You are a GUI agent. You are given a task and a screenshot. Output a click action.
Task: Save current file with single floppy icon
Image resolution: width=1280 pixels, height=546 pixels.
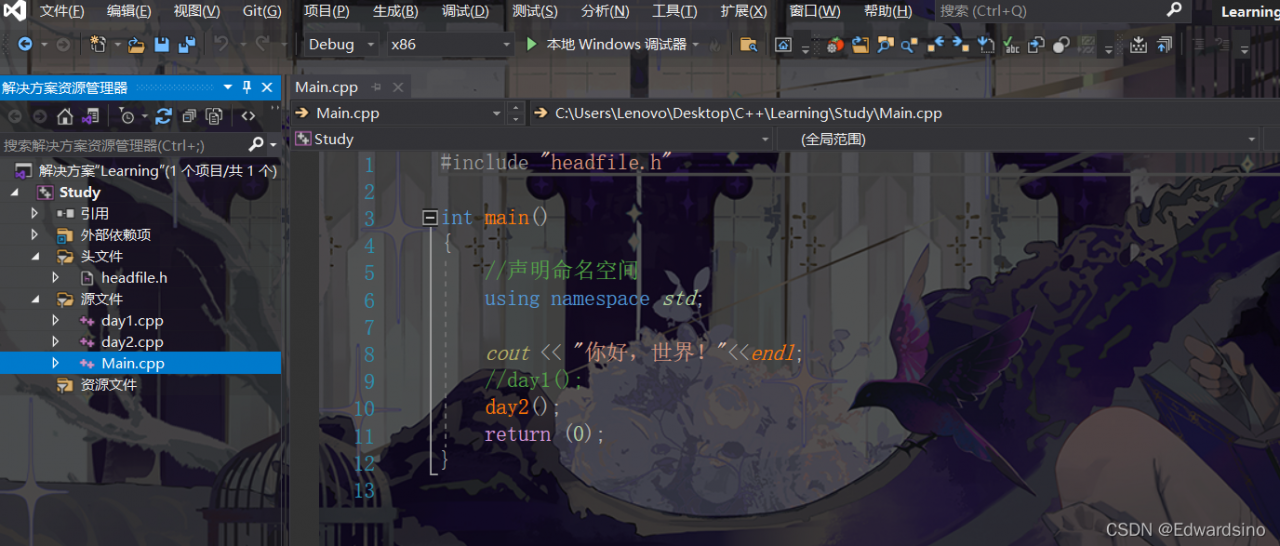coord(160,45)
